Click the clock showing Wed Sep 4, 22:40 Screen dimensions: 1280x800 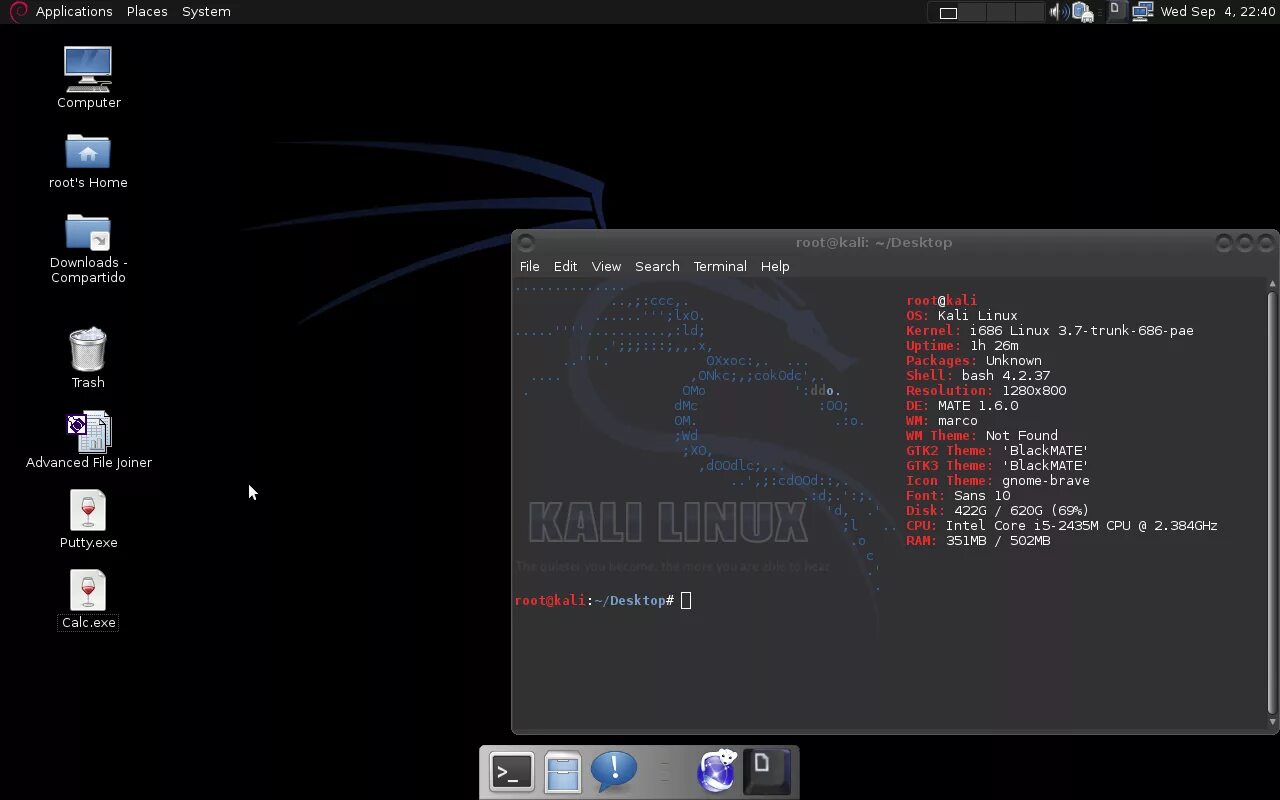(x=1218, y=11)
